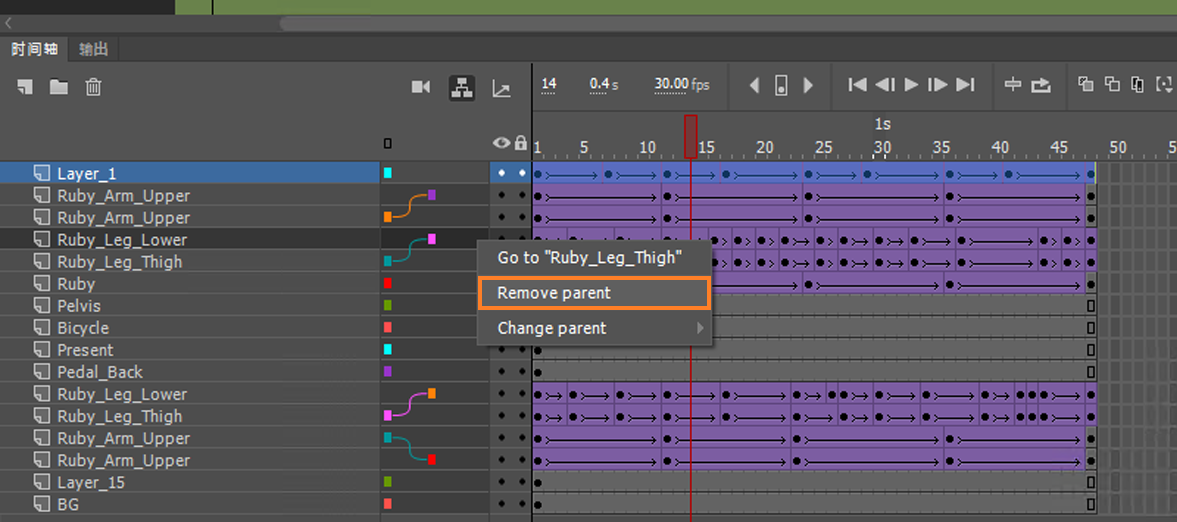The image size is (1177, 522).
Task: Click the Add Camera icon
Action: coord(421,87)
